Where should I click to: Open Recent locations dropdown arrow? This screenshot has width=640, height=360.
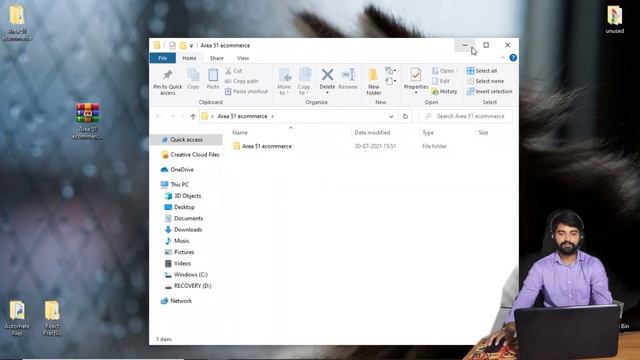coord(184,116)
